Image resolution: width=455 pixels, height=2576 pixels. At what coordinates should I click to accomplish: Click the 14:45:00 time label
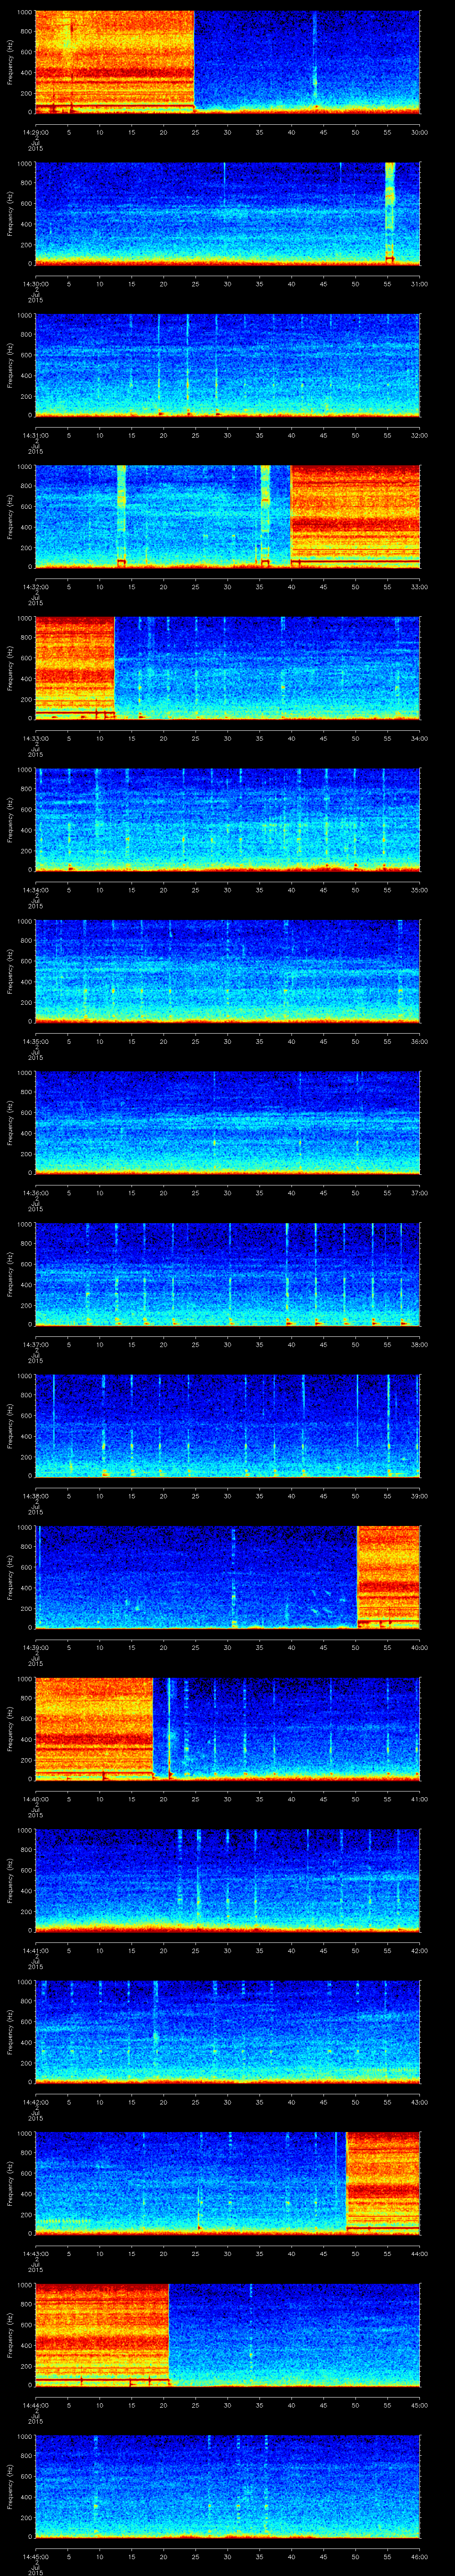pos(35,2556)
